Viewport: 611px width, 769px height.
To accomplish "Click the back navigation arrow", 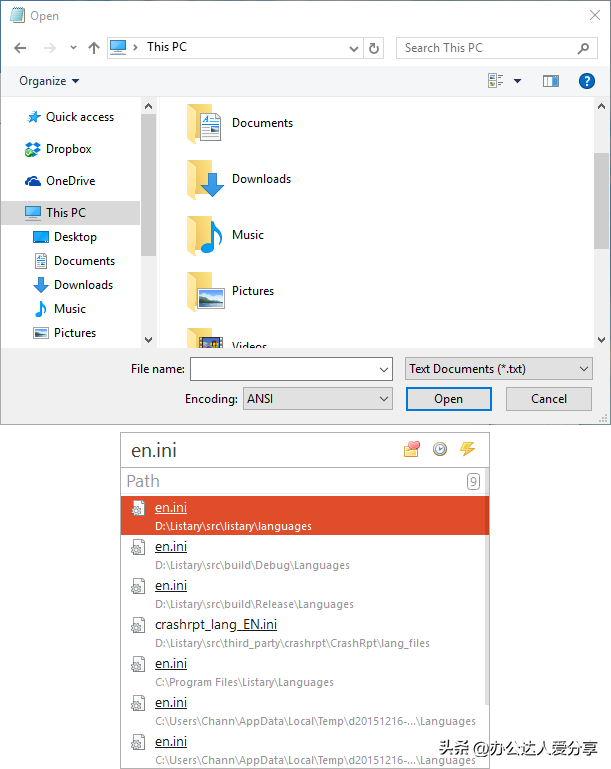I will click(x=20, y=48).
